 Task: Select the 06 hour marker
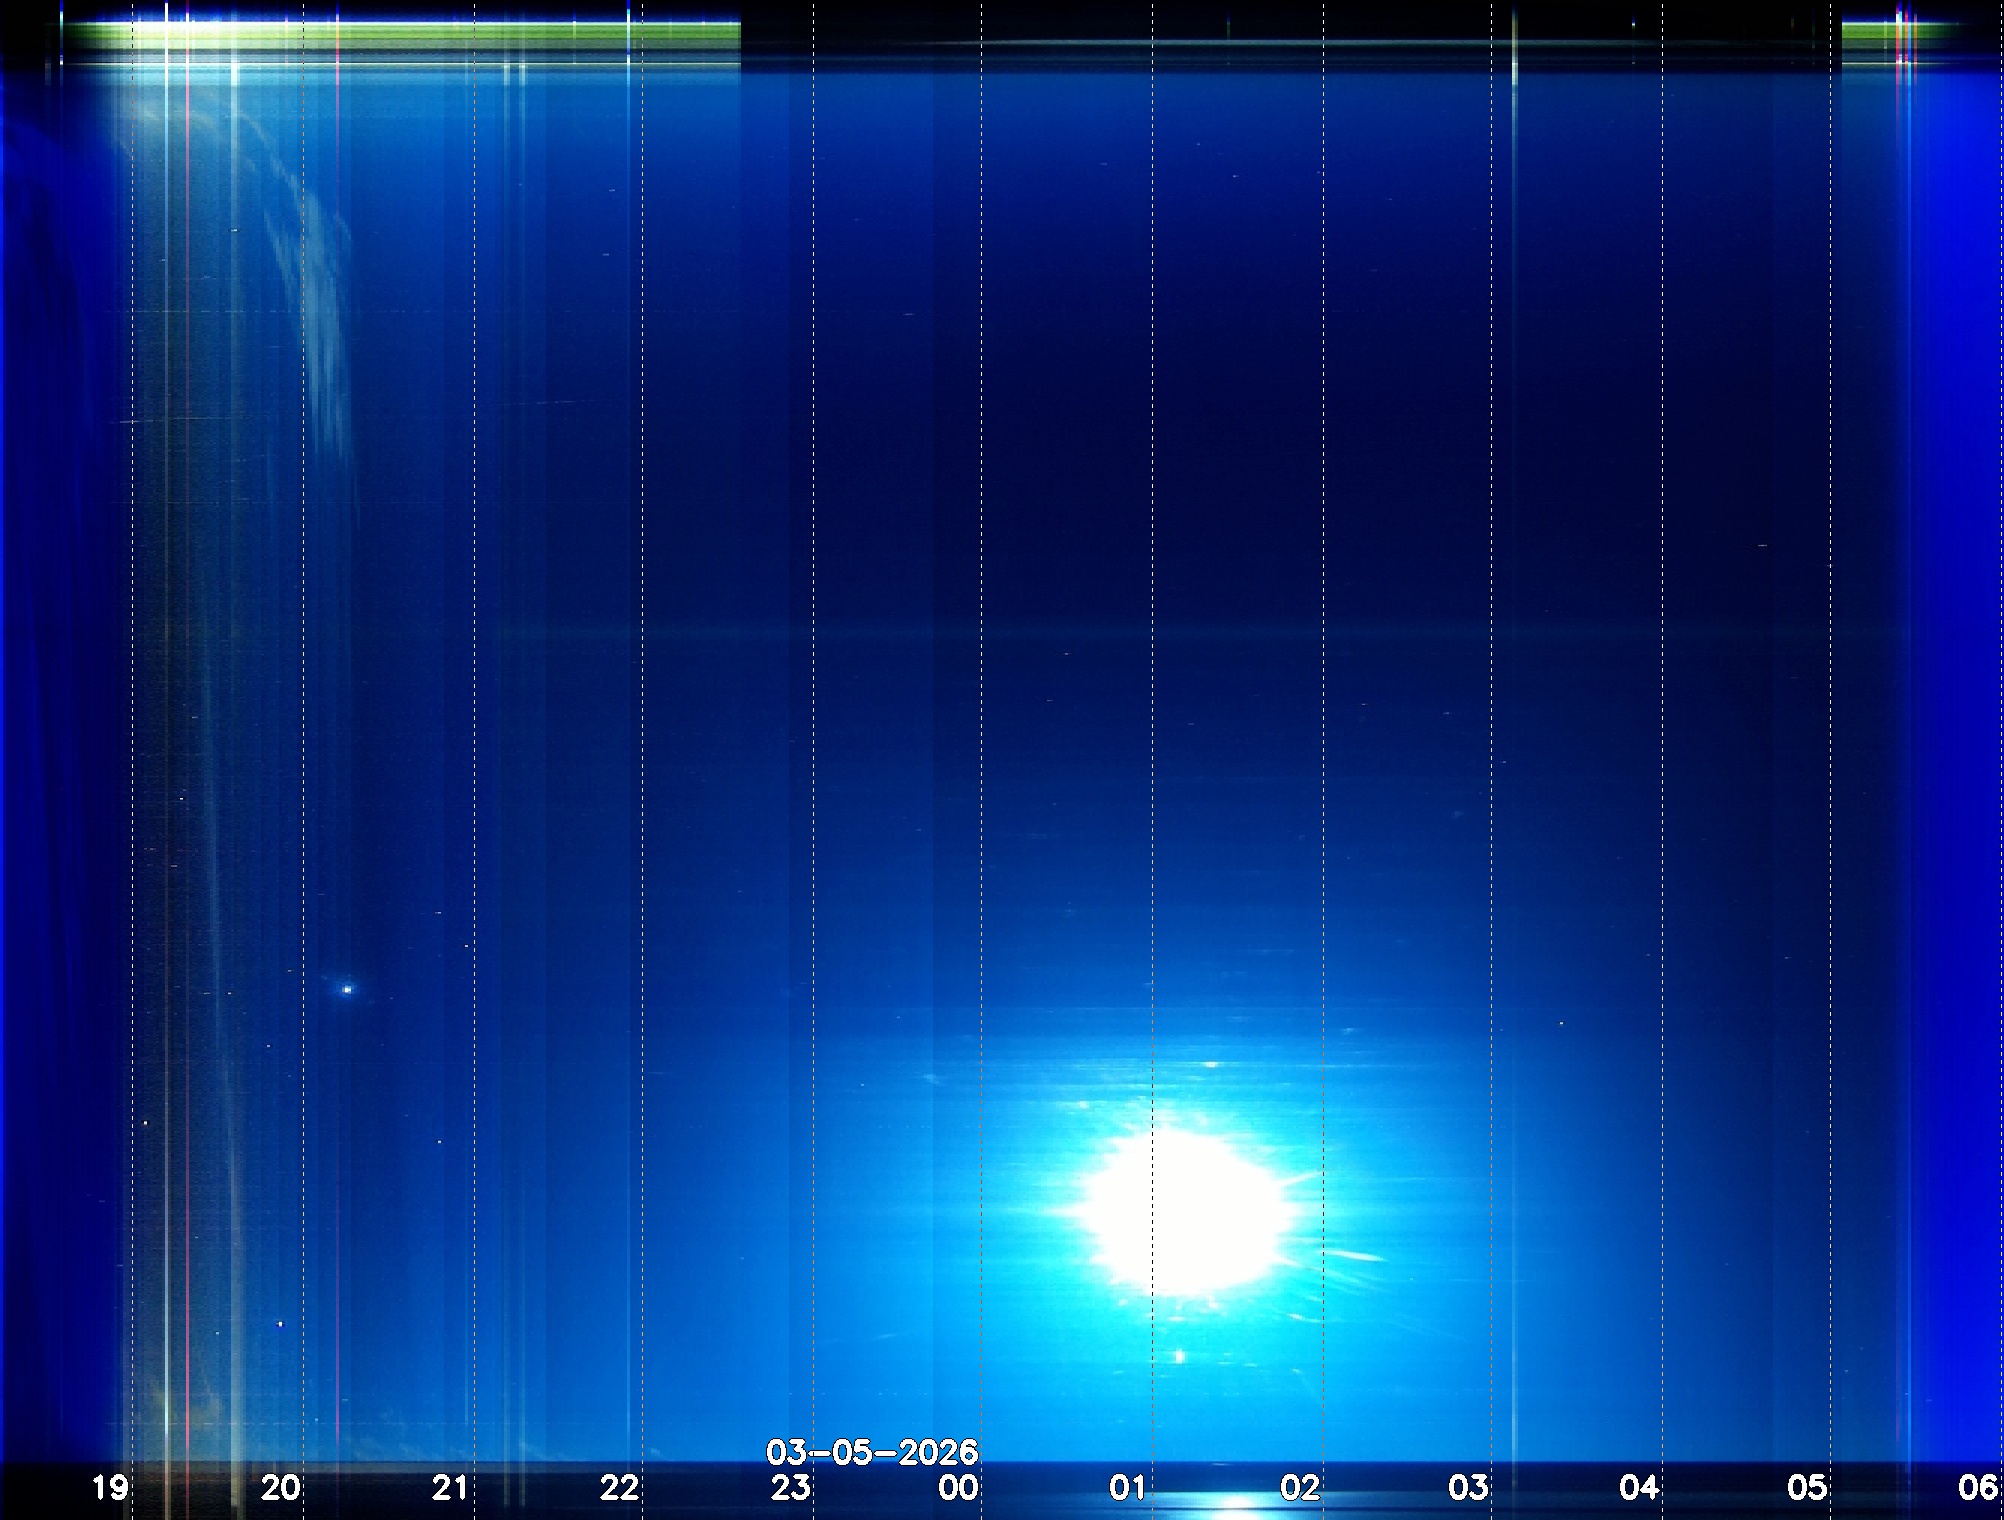coord(1977,1487)
